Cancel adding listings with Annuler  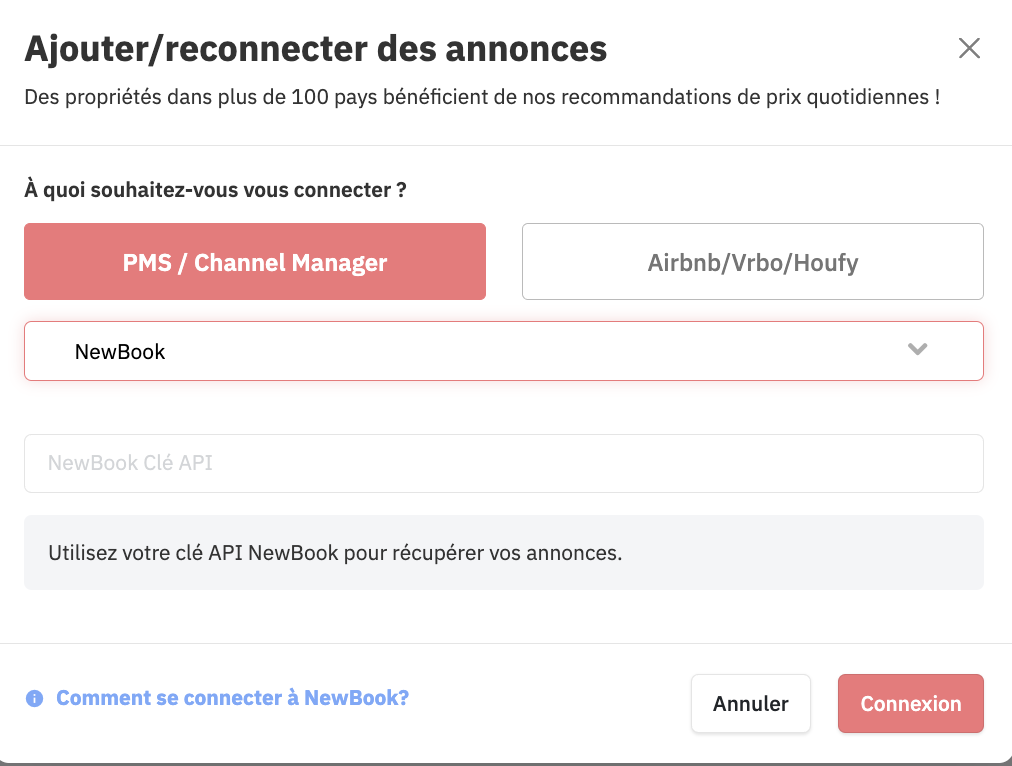coord(751,703)
